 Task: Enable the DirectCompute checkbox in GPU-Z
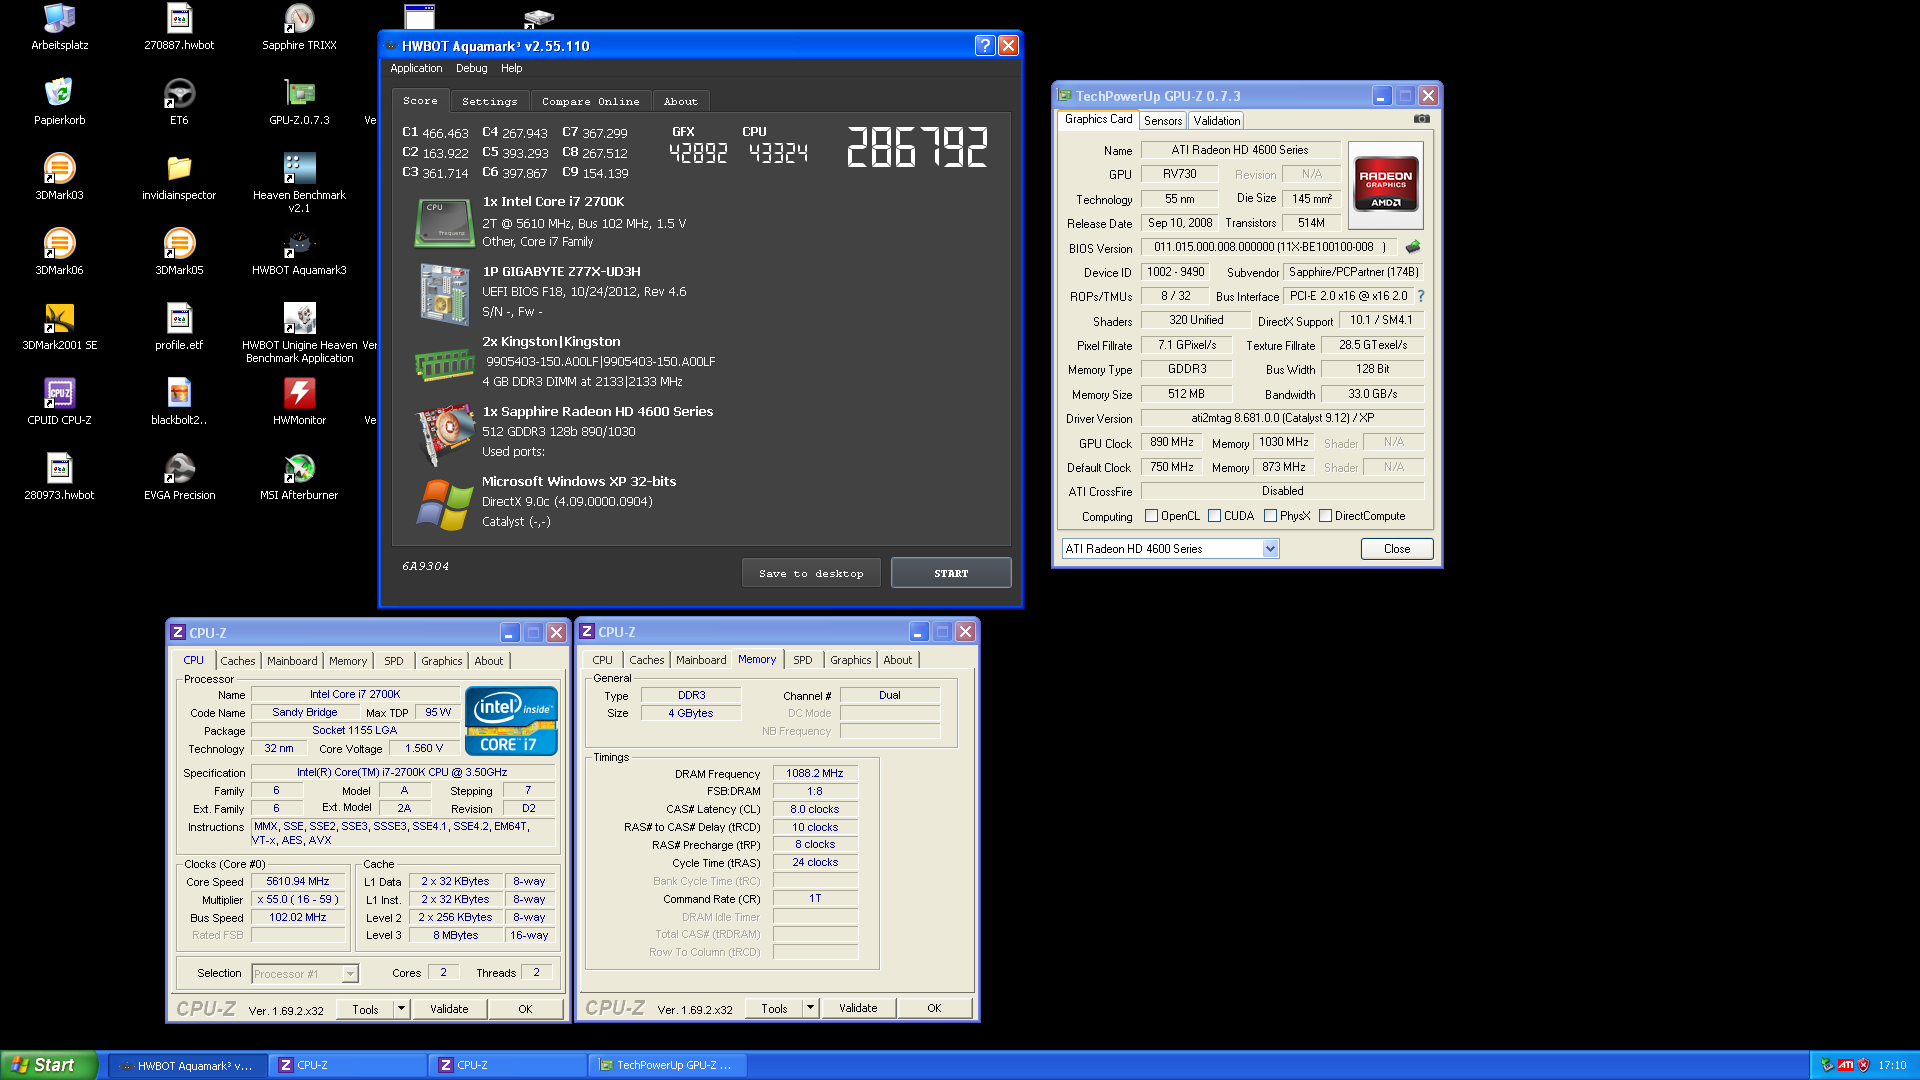pyautogui.click(x=1325, y=516)
